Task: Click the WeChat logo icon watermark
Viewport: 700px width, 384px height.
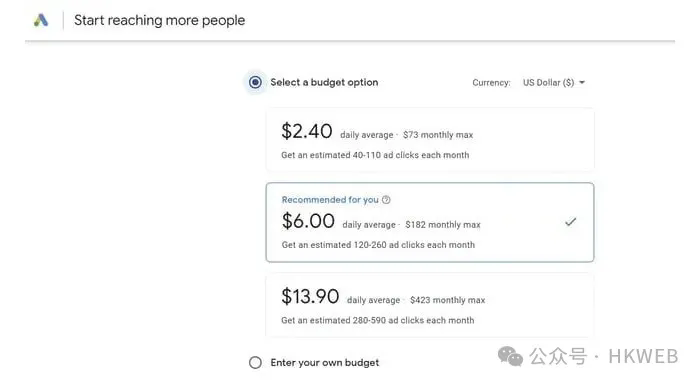Action: (x=510, y=356)
